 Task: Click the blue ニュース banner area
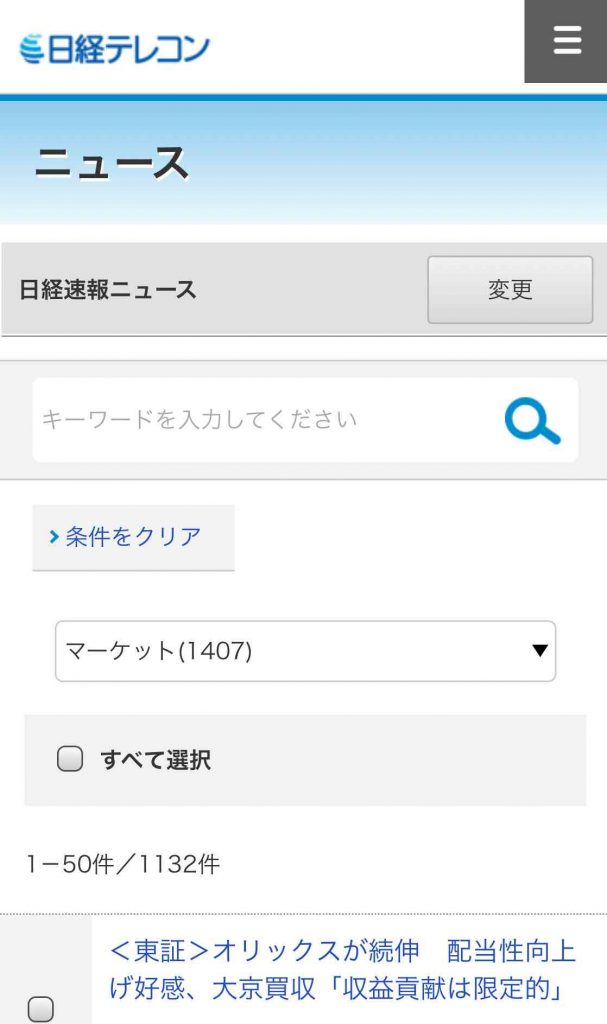coord(303,163)
